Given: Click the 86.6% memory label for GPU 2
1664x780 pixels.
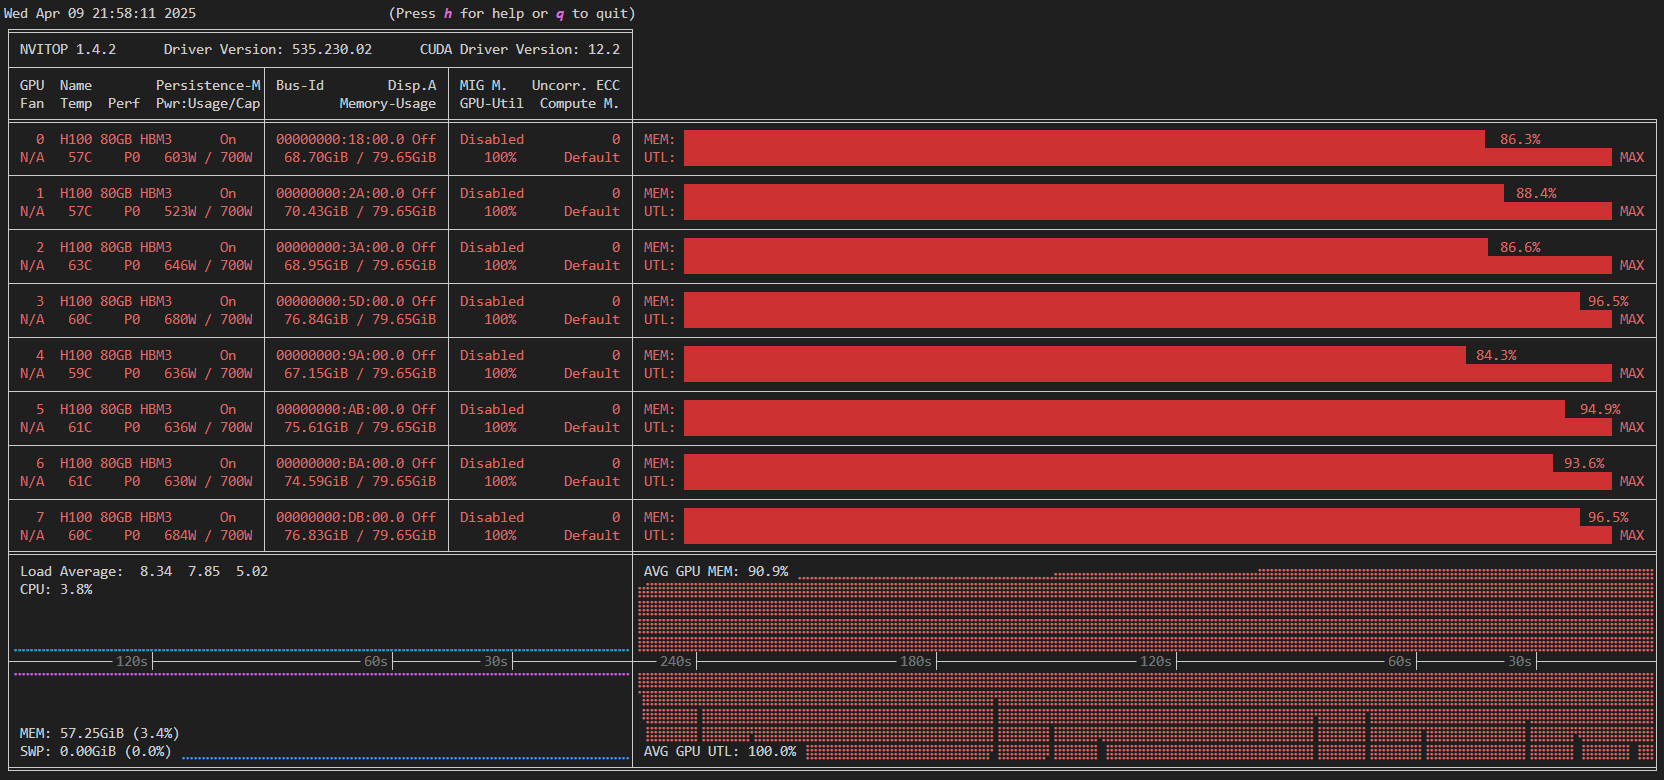Looking at the screenshot, I should [1520, 247].
